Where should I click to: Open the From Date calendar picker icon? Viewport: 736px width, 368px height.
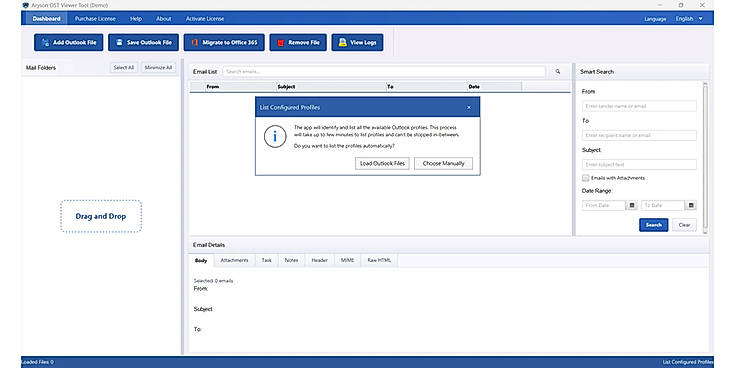(x=632, y=206)
